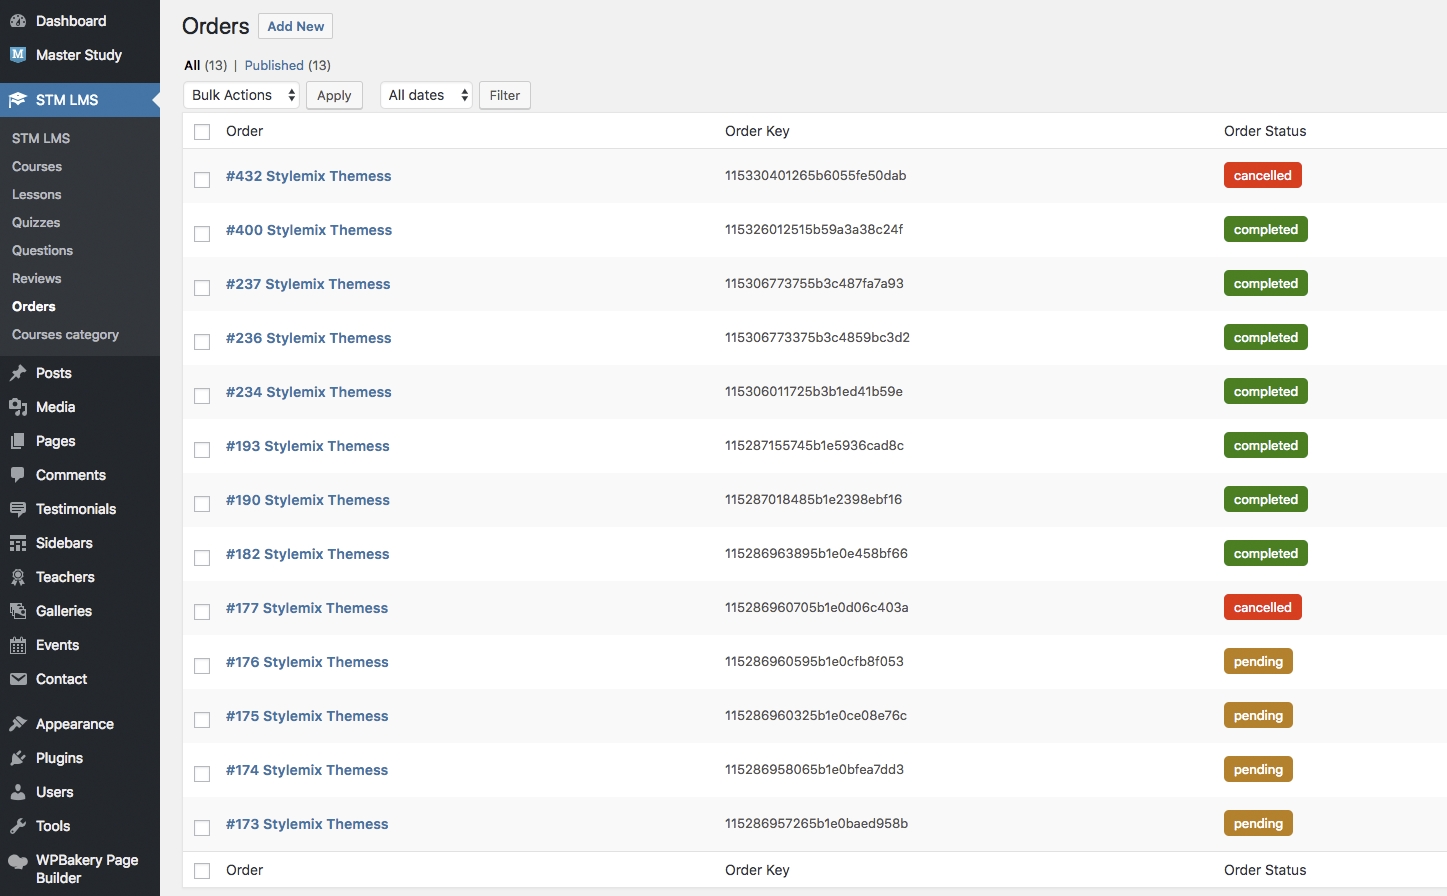Screen dimensions: 1447x896
Task: Select order #190 checkbox
Action: (x=202, y=504)
